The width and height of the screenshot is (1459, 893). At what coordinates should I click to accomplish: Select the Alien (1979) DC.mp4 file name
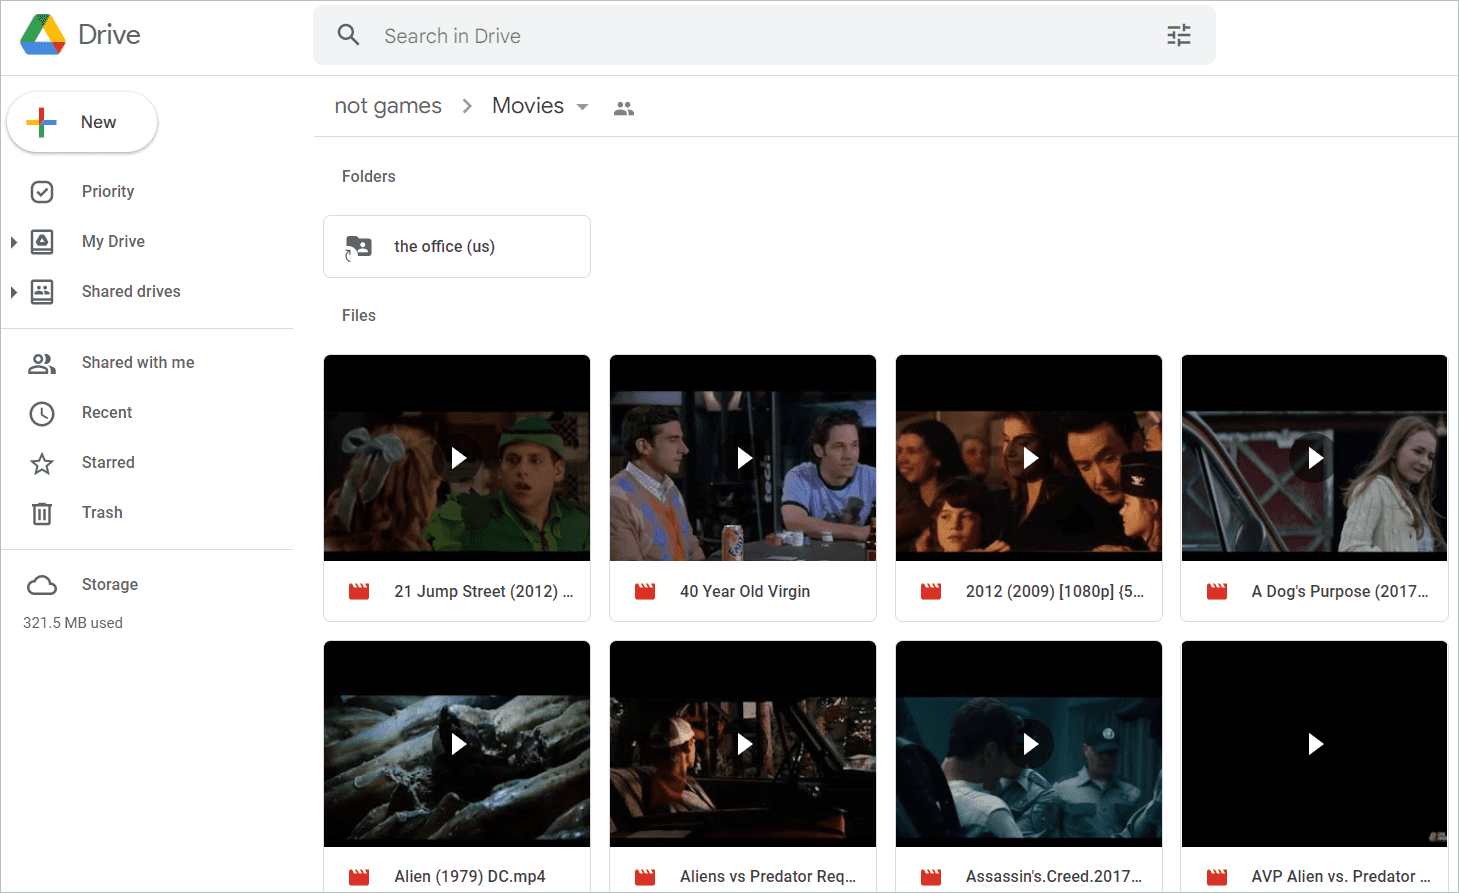coord(470,877)
